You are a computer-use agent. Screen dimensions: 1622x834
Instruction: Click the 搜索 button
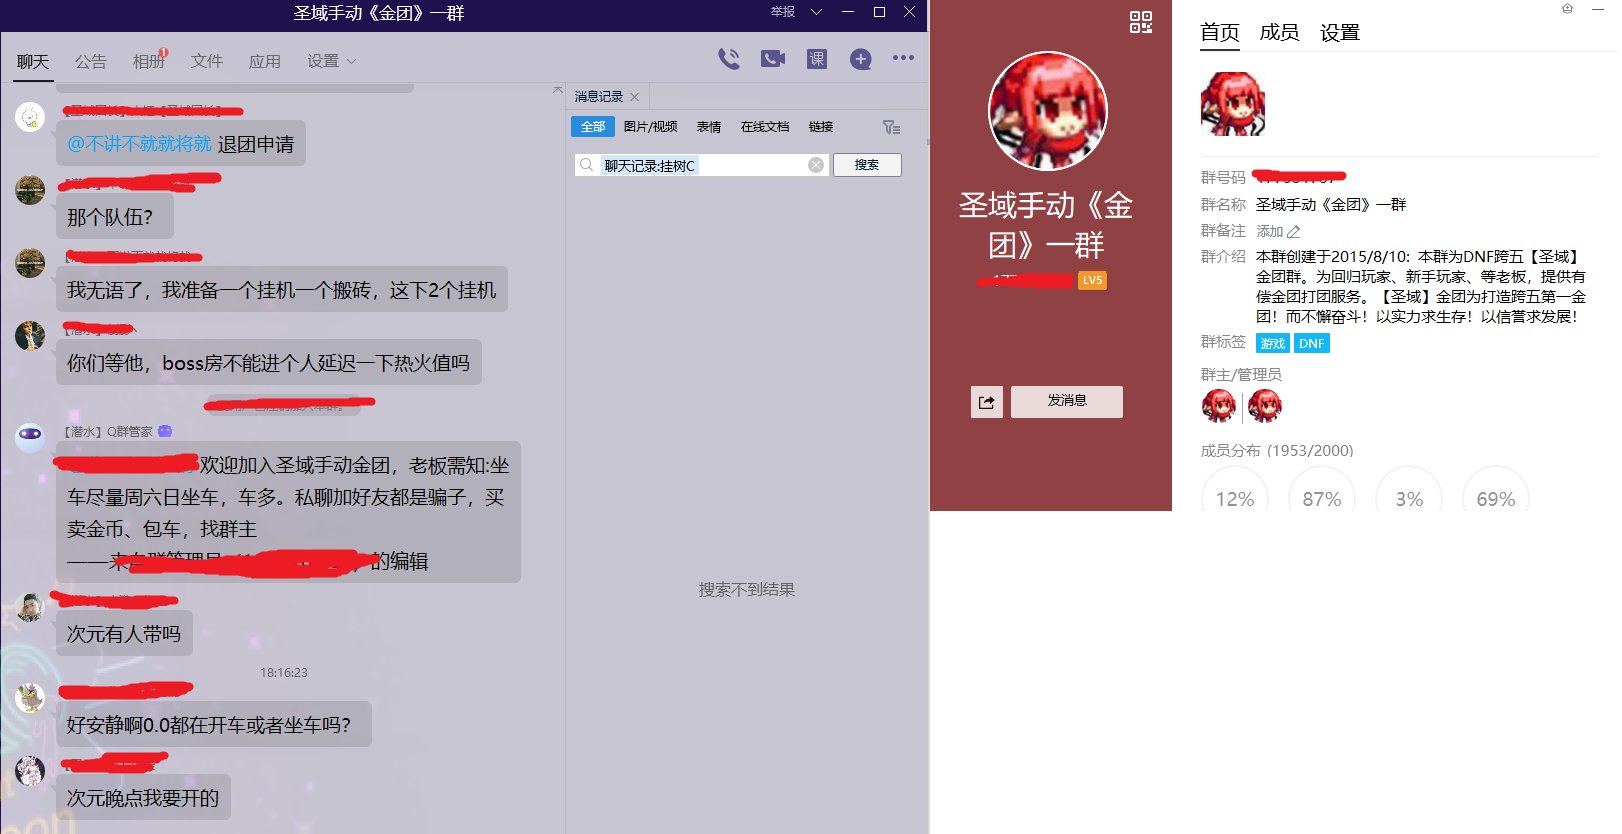click(867, 165)
